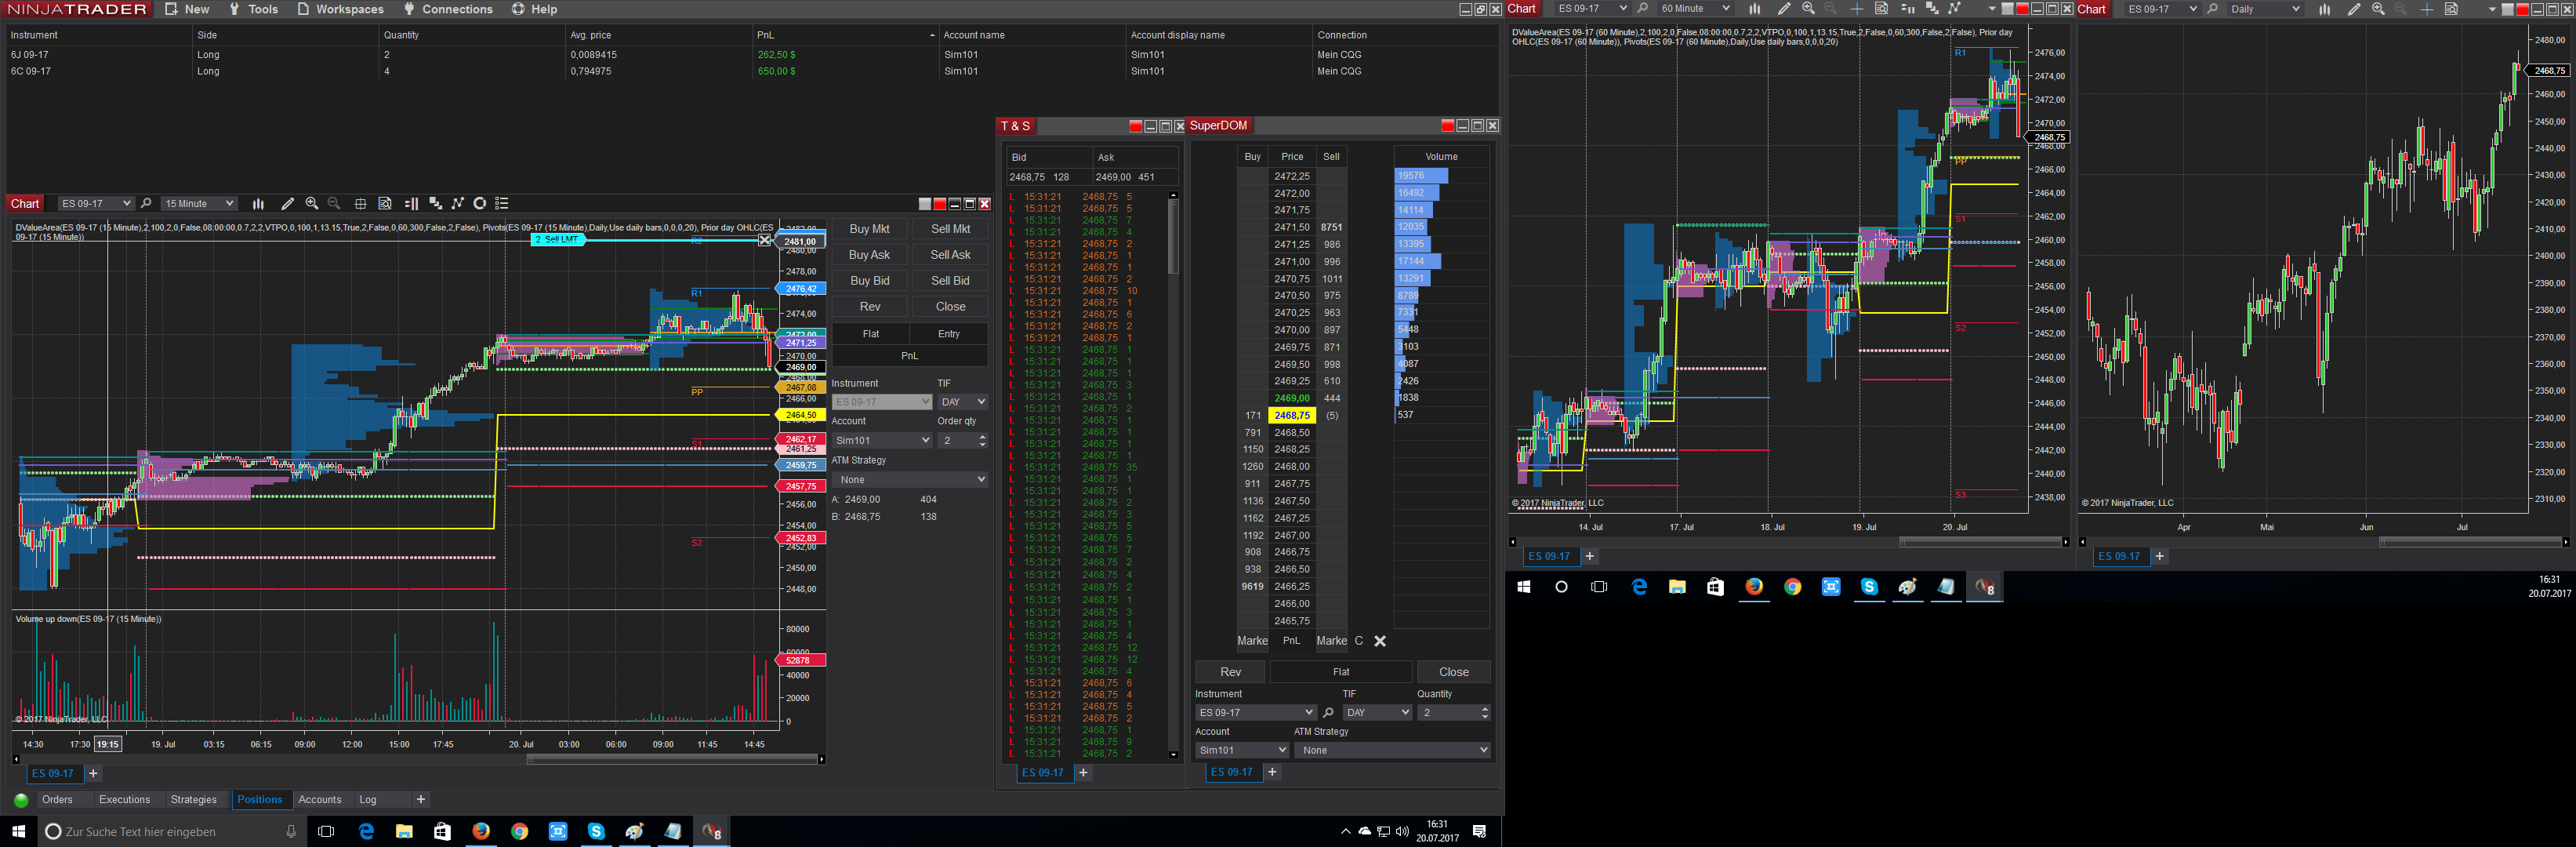Open bar type selector in 15 Minute chart
This screenshot has height=847, width=2576.
coord(258,204)
